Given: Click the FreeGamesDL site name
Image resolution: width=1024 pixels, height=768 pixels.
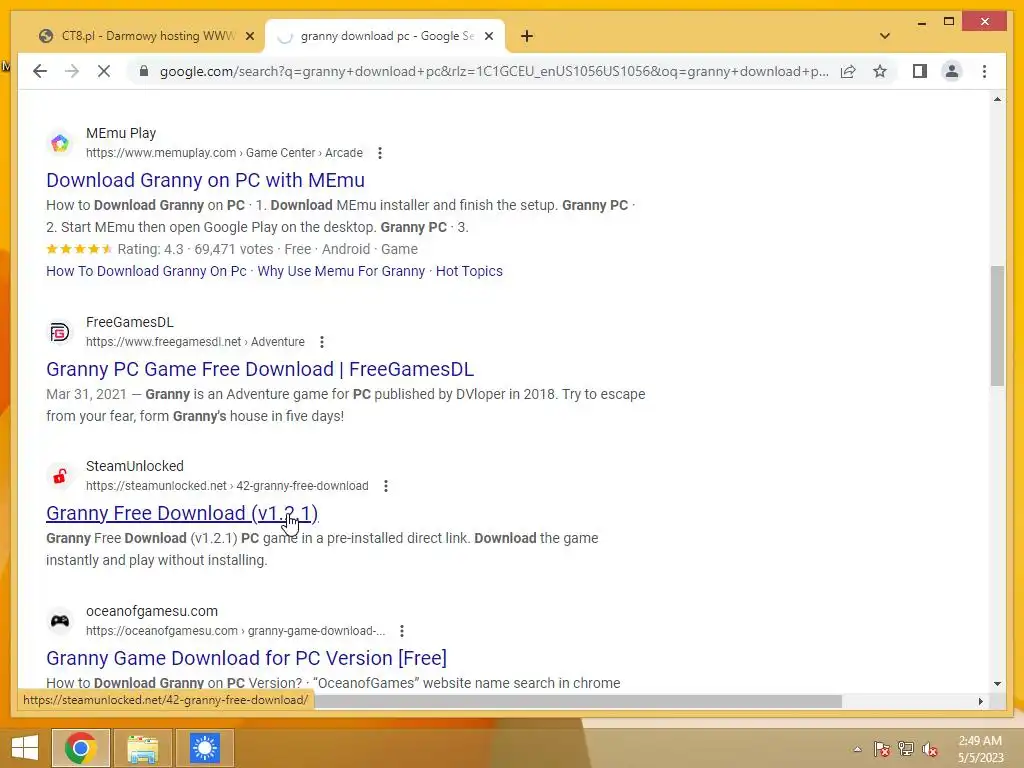Looking at the screenshot, I should 130,322.
